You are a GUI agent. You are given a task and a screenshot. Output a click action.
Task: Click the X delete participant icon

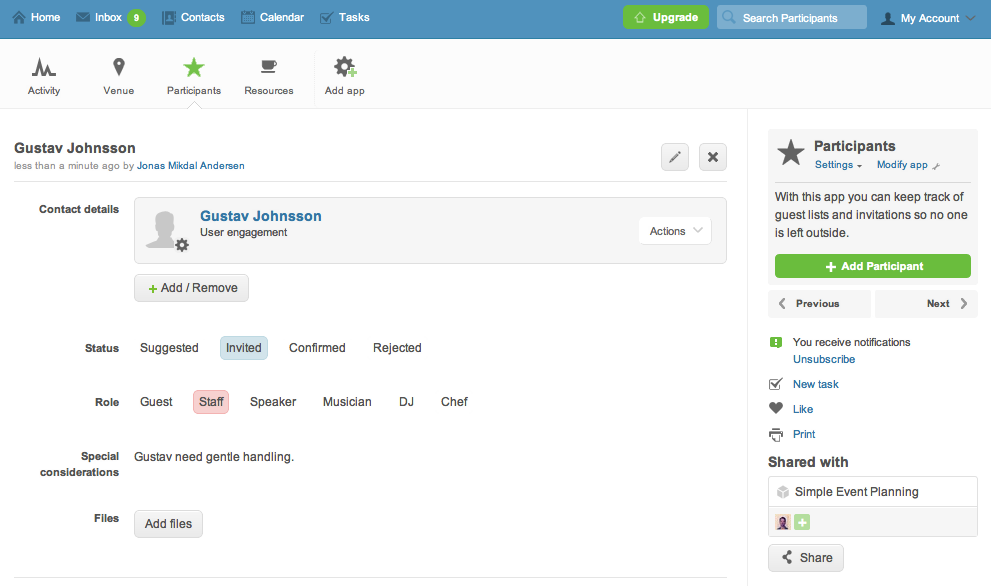712,157
